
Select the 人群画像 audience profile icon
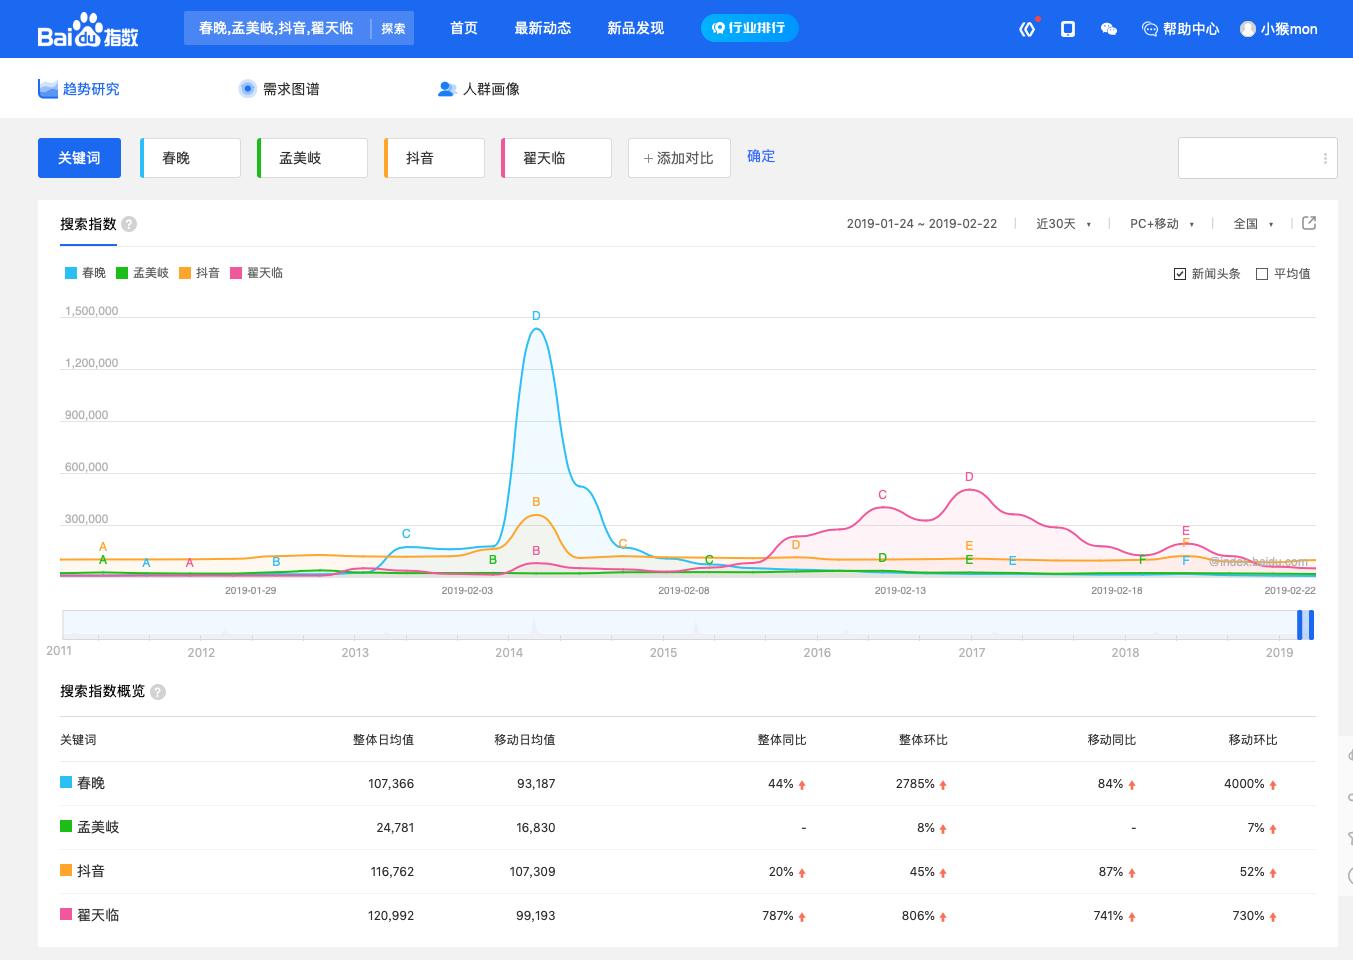(x=447, y=88)
